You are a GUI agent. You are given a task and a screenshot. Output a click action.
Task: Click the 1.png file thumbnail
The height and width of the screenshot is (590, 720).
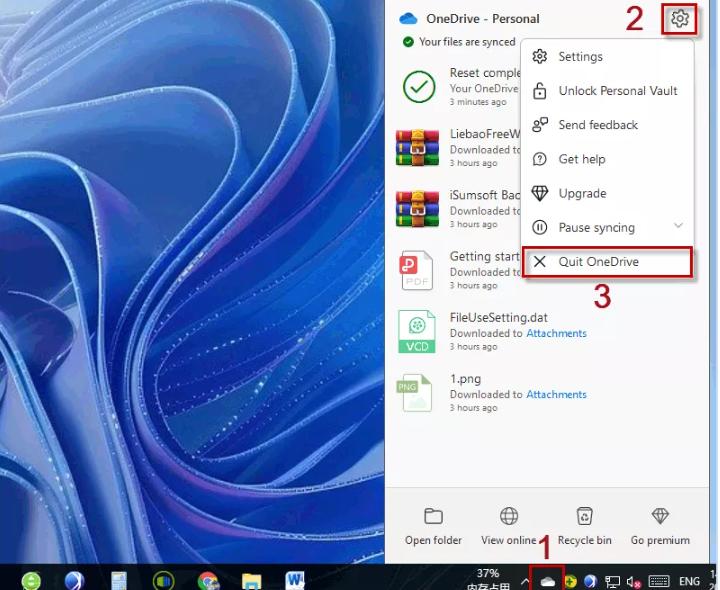pos(415,393)
